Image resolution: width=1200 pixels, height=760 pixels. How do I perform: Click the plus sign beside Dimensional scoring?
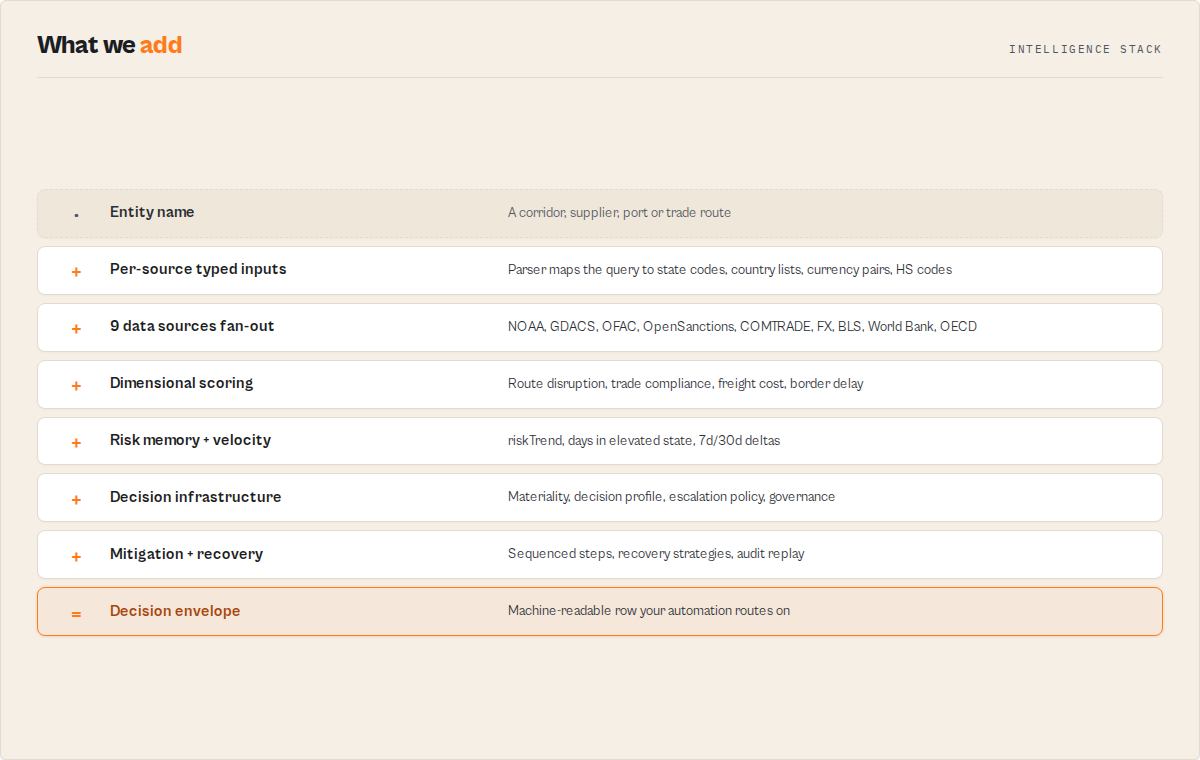tap(76, 385)
